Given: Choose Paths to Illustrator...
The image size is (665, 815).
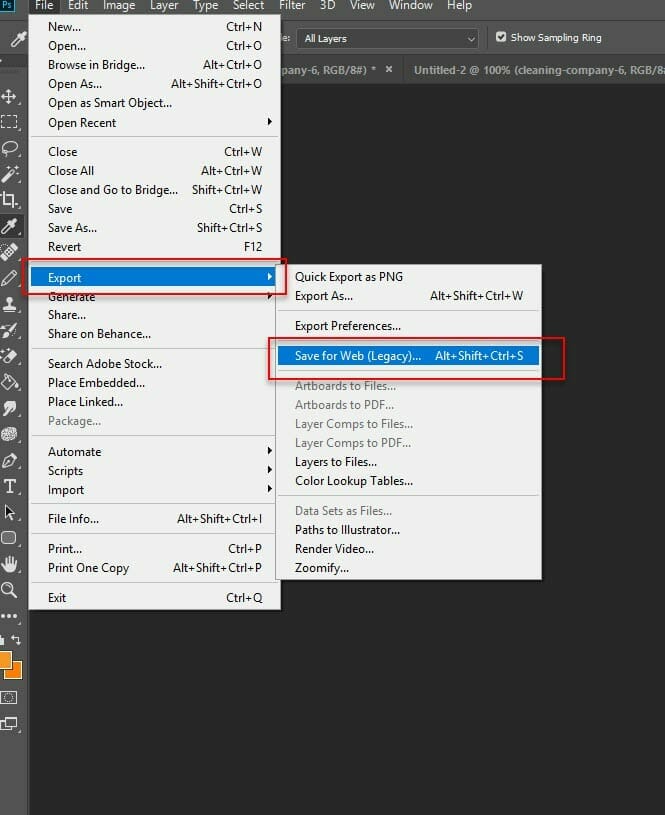Looking at the screenshot, I should coord(408,530).
